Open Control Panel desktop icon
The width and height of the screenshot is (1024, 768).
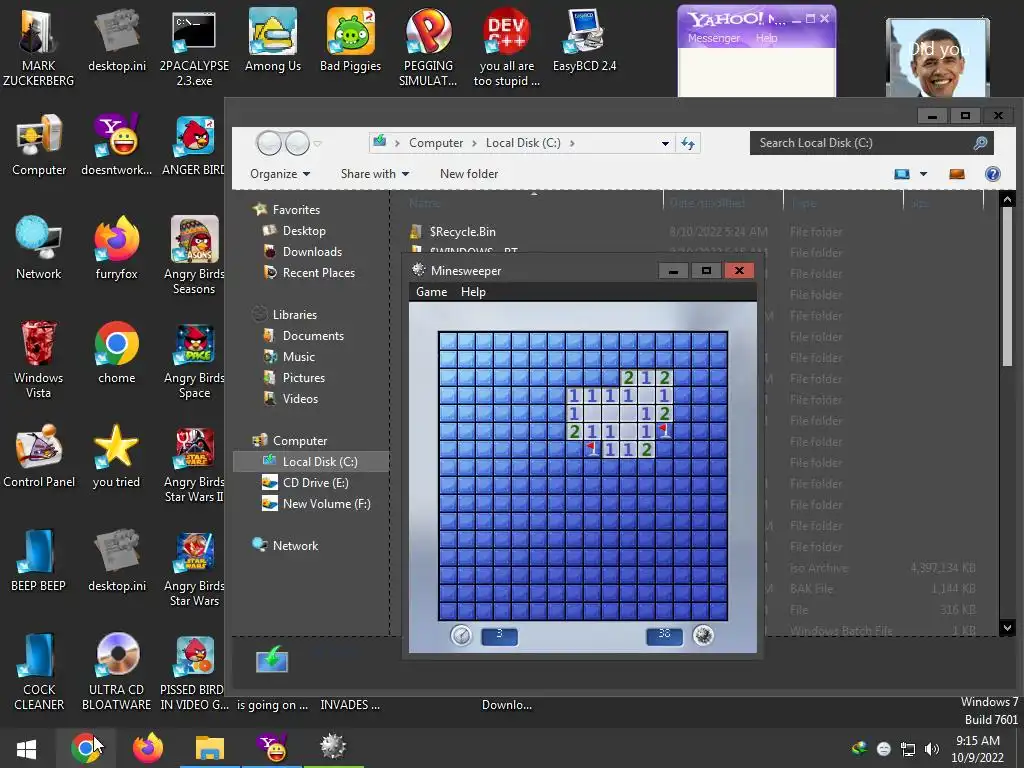coord(39,456)
